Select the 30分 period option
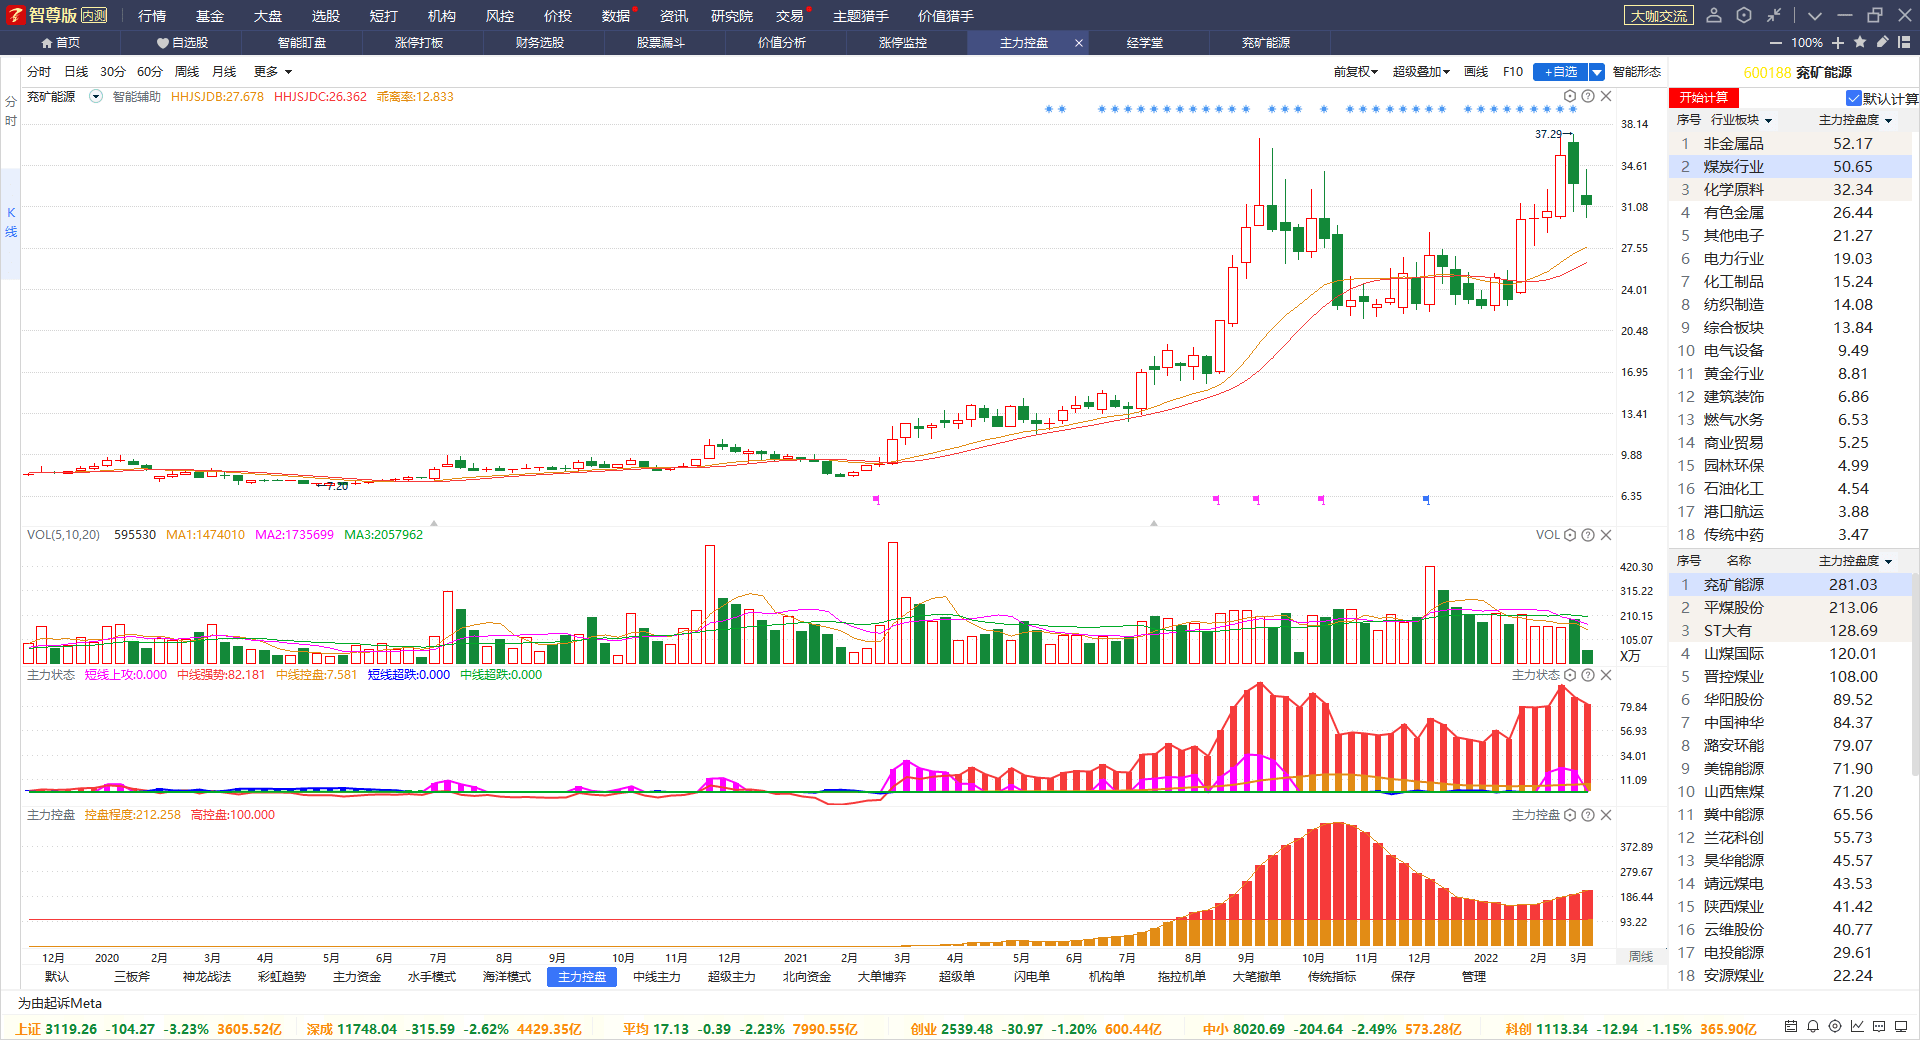The height and width of the screenshot is (1040, 1920). point(113,72)
